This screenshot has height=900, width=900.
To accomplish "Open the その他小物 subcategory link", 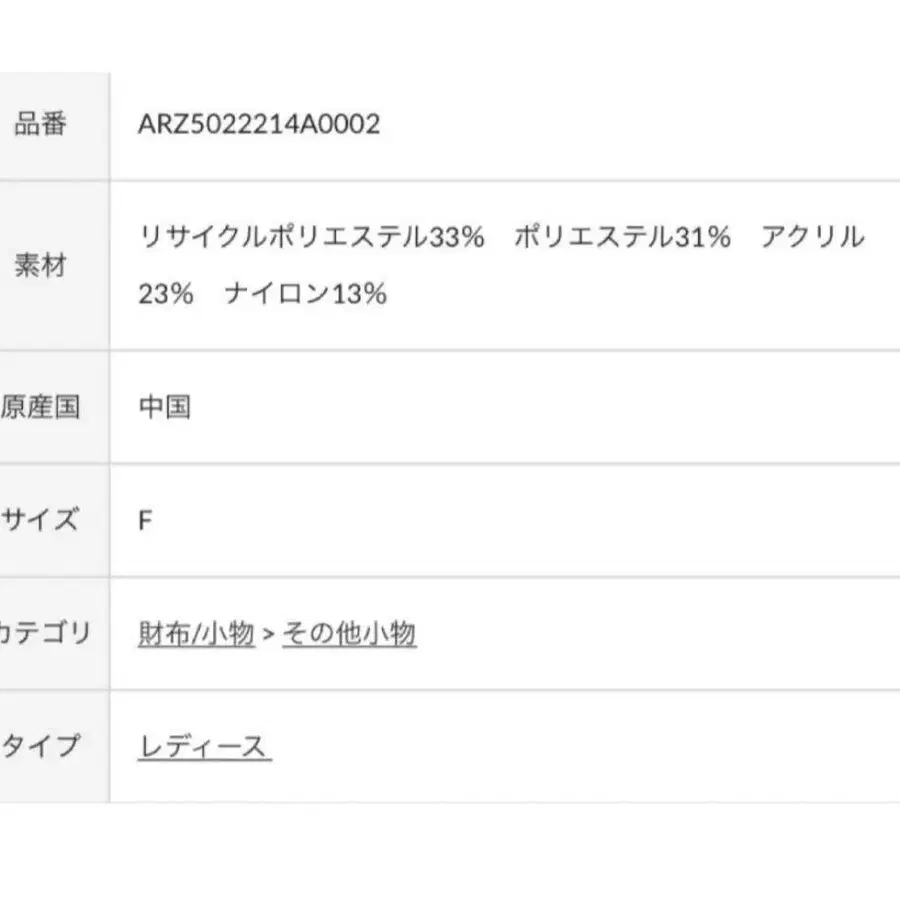I will (349, 634).
